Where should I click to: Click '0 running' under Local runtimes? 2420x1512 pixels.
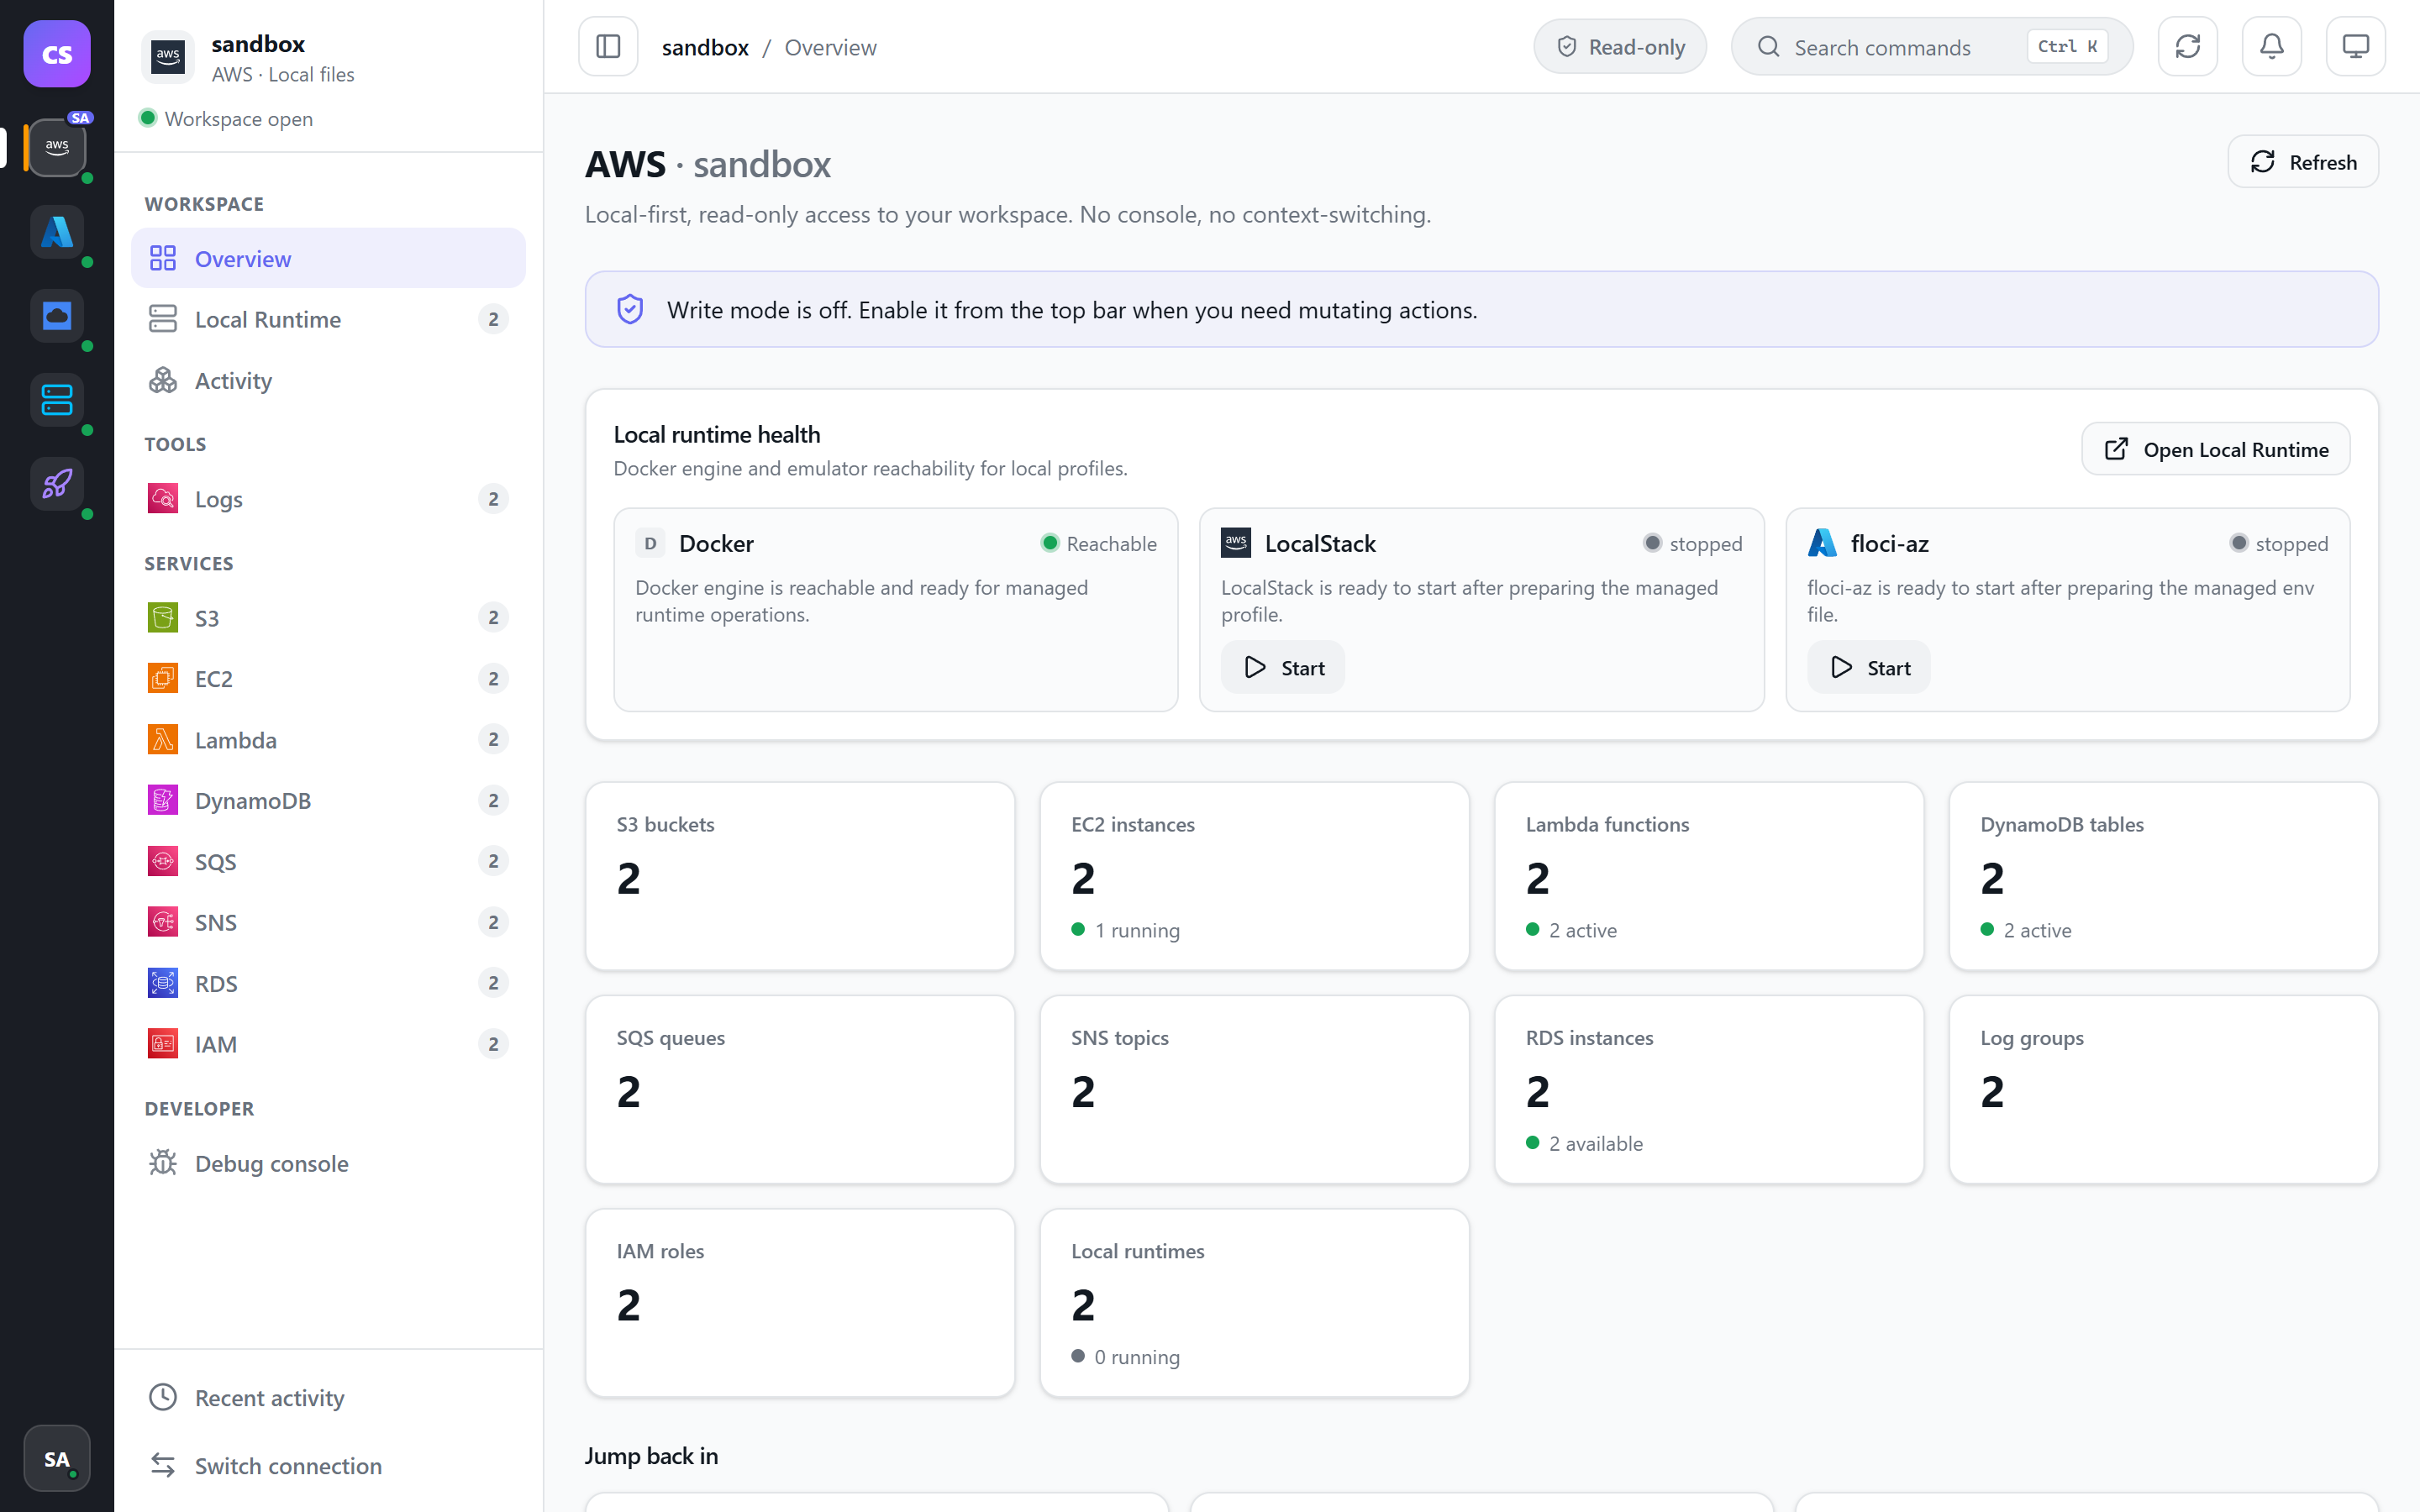1137,1357
